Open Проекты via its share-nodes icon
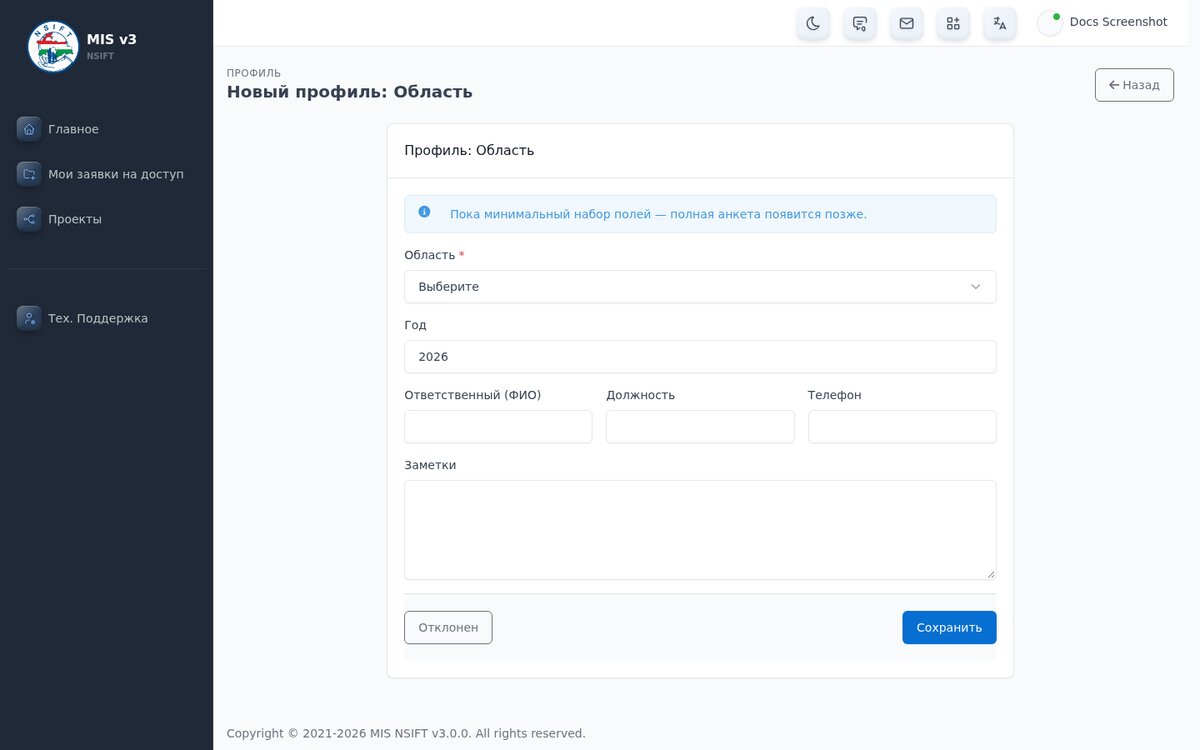Viewport: 1200px width, 750px height. coord(29,219)
